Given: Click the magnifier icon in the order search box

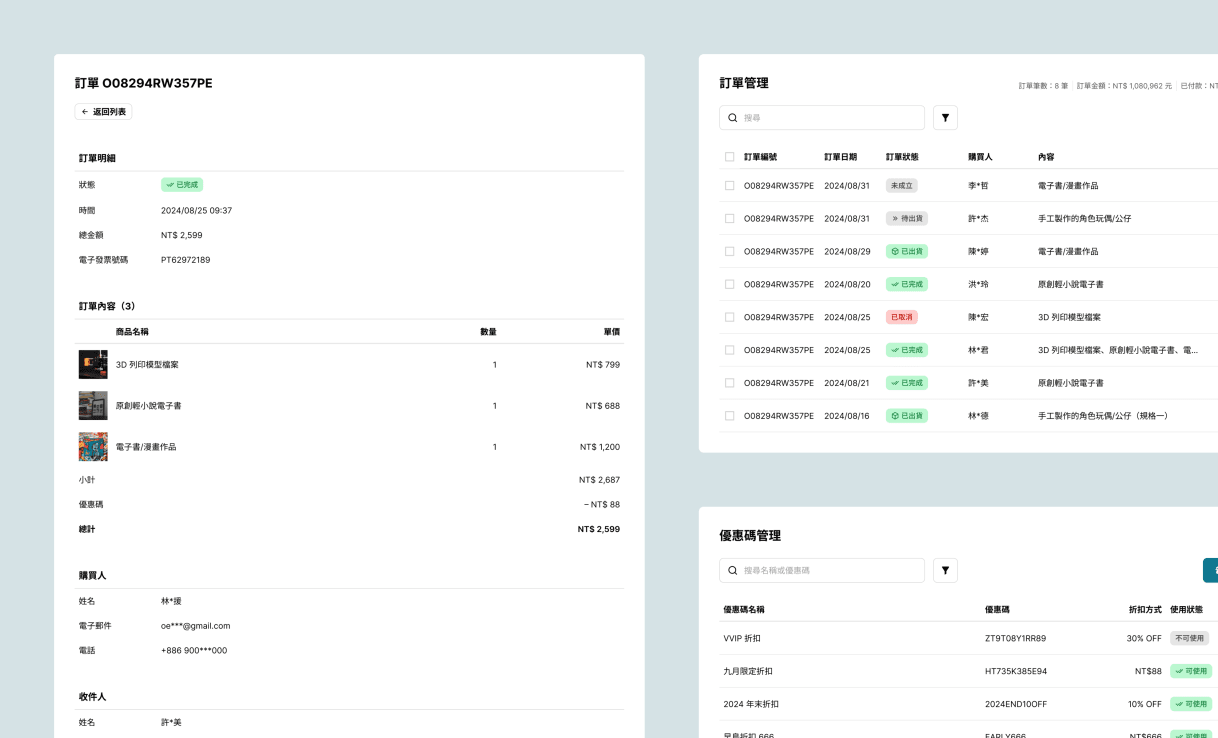Looking at the screenshot, I should coord(731,117).
